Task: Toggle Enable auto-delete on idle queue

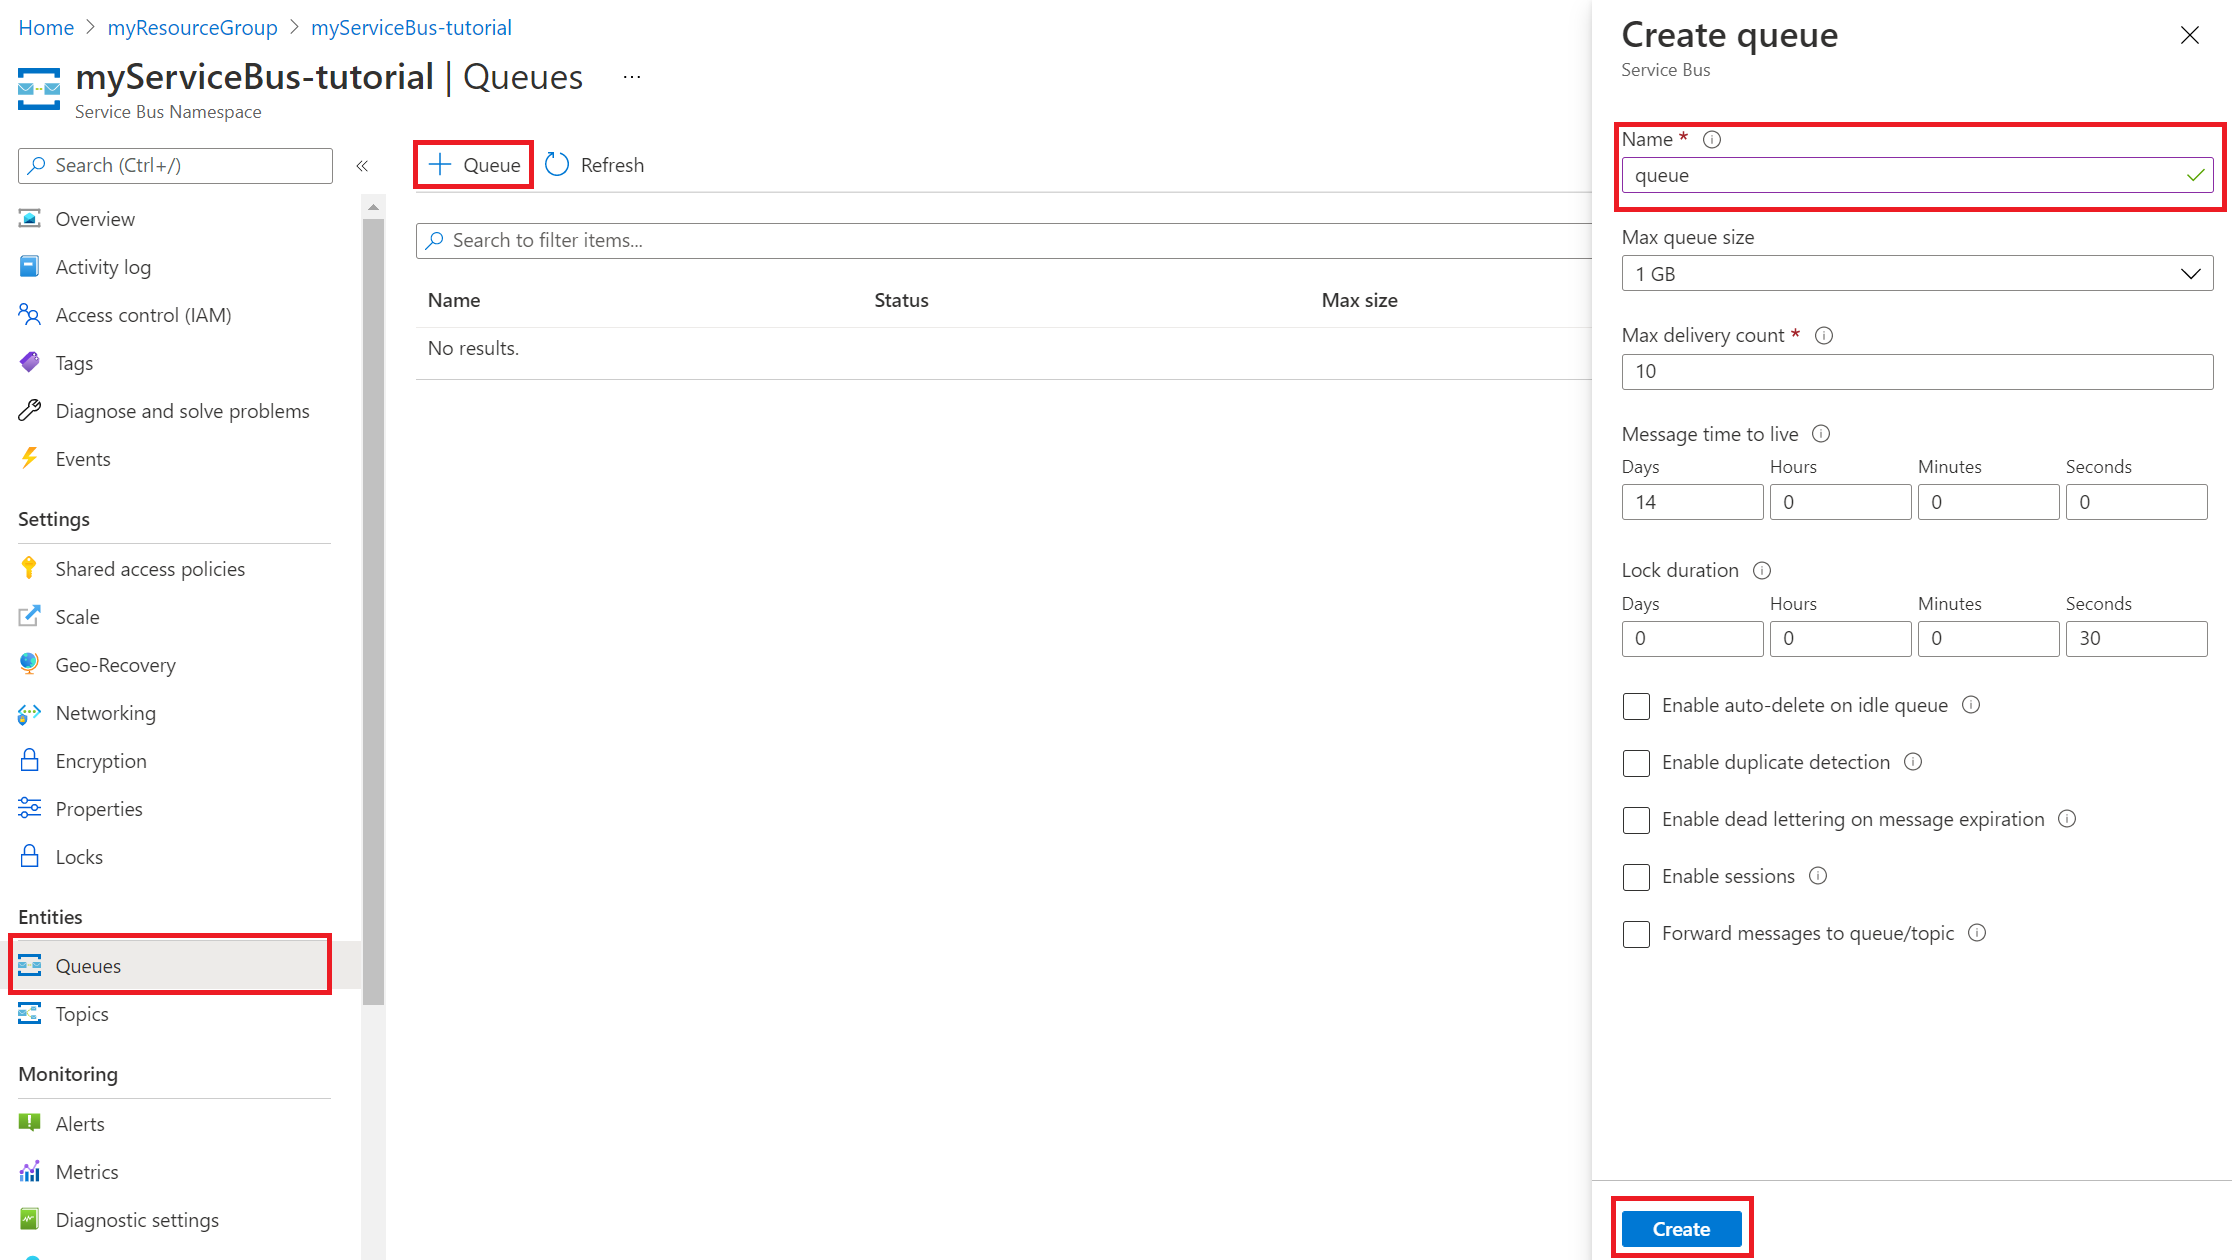Action: (1636, 704)
